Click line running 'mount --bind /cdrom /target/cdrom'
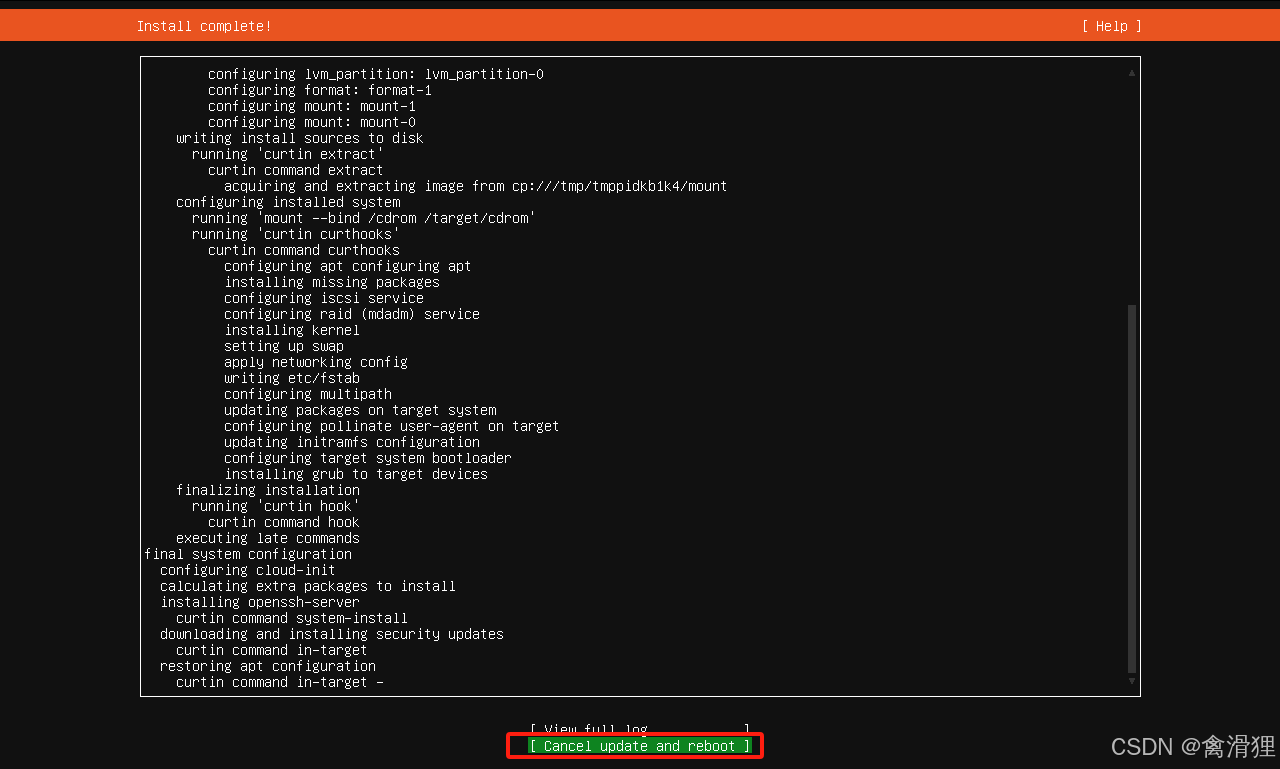1280x769 pixels. click(x=364, y=218)
